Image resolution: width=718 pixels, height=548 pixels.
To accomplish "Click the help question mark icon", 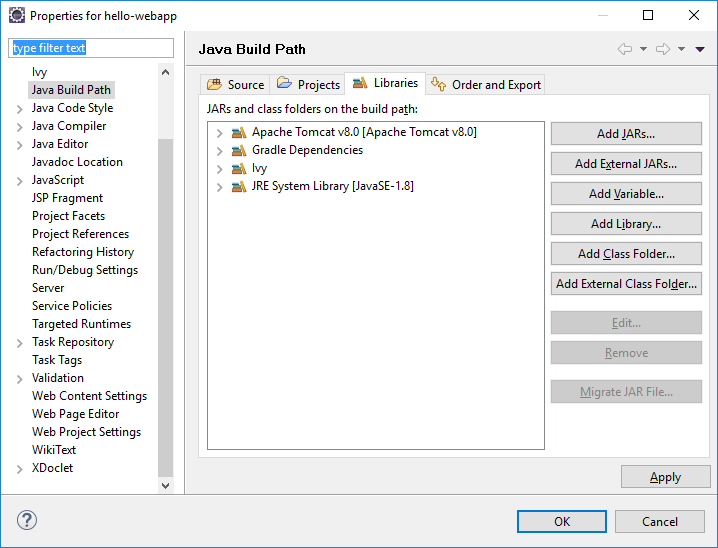I will (x=27, y=521).
